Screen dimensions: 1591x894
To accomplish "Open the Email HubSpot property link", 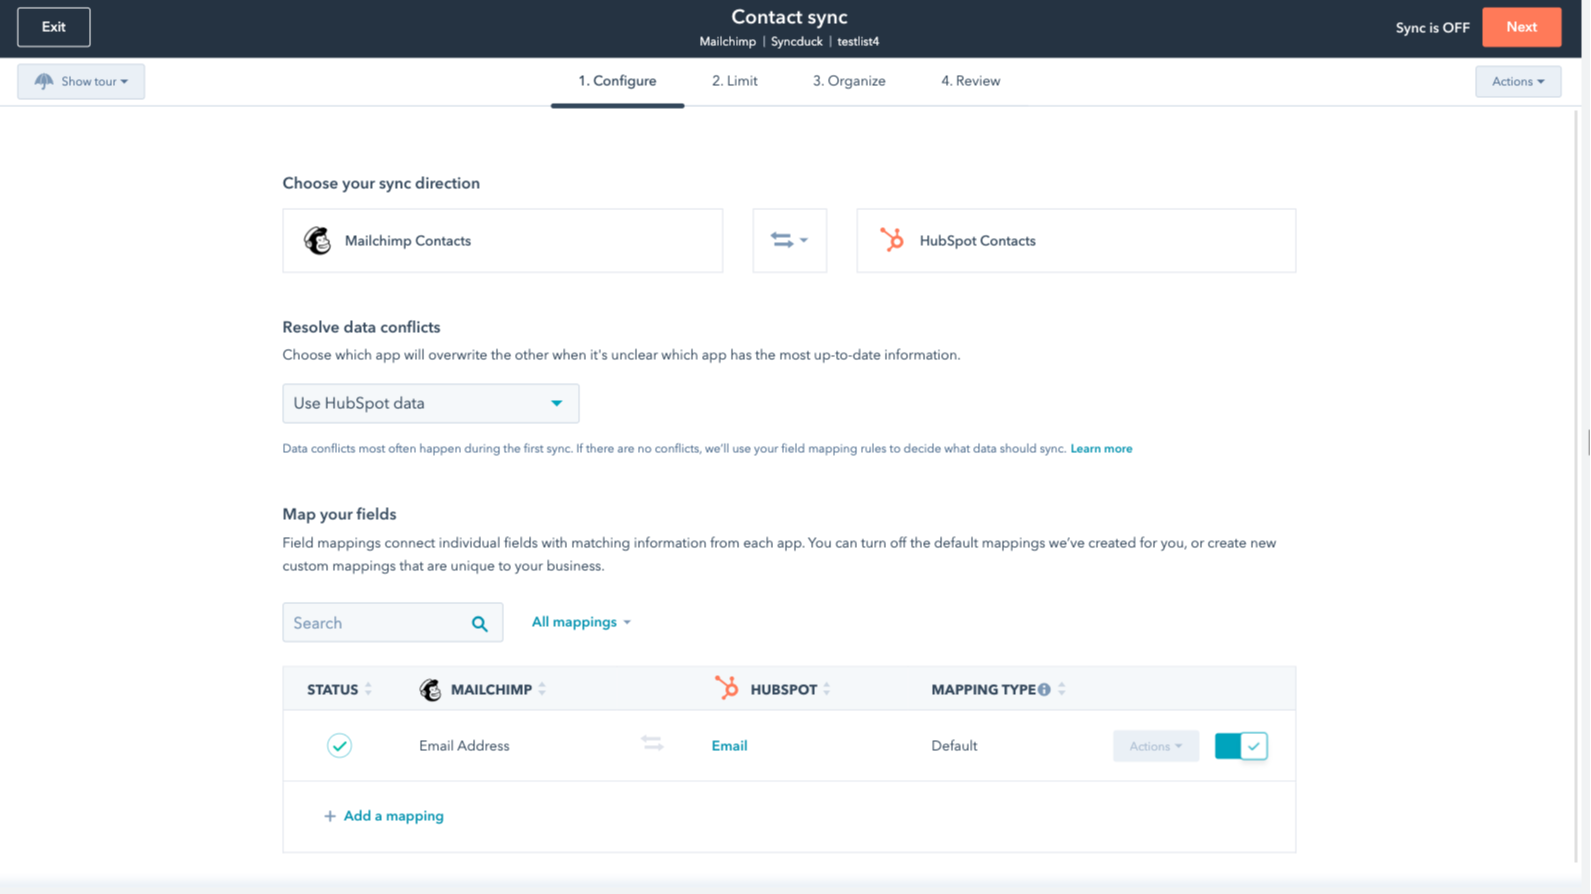I will click(x=729, y=746).
